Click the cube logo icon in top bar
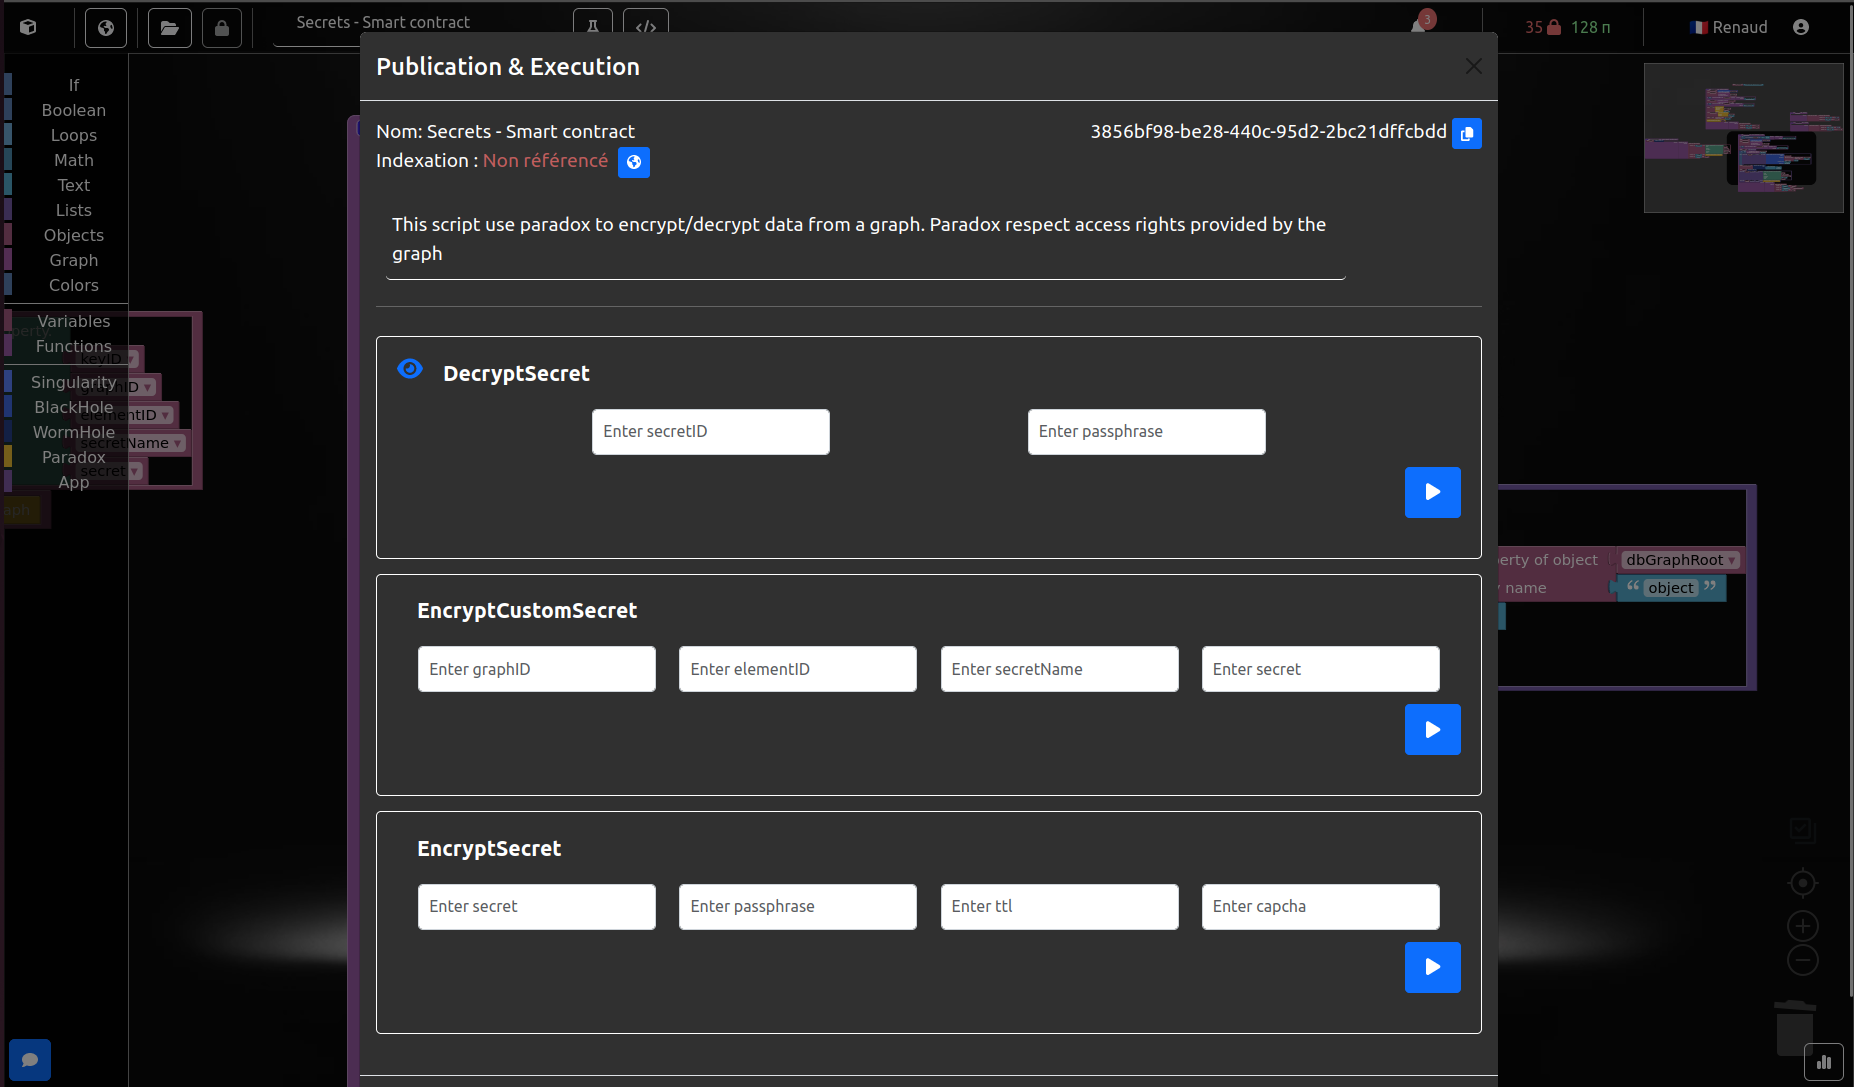 point(28,27)
